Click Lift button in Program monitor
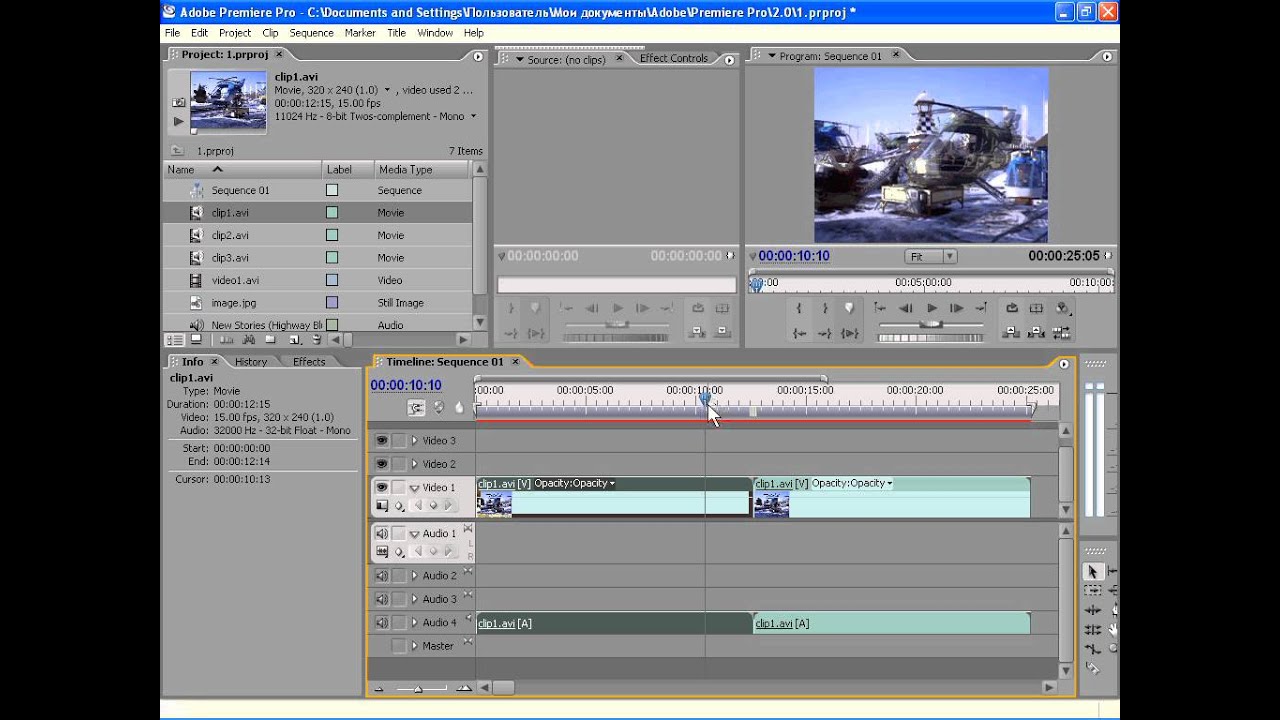Screen dimensions: 1280x720 click(1012, 333)
